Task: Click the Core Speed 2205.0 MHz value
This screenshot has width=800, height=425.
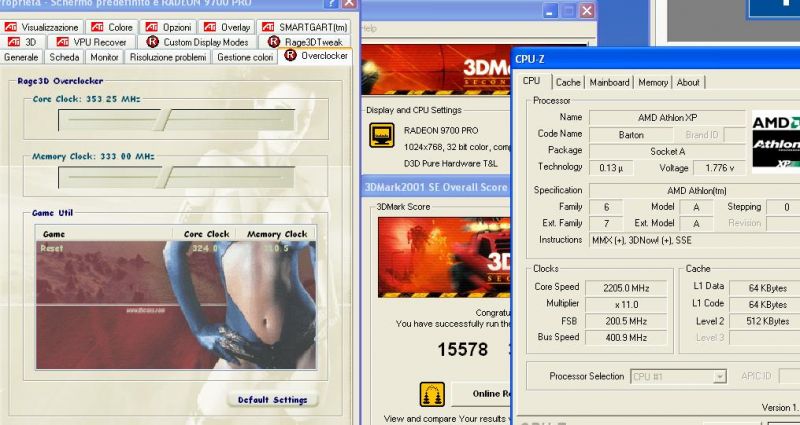Action: (626, 288)
